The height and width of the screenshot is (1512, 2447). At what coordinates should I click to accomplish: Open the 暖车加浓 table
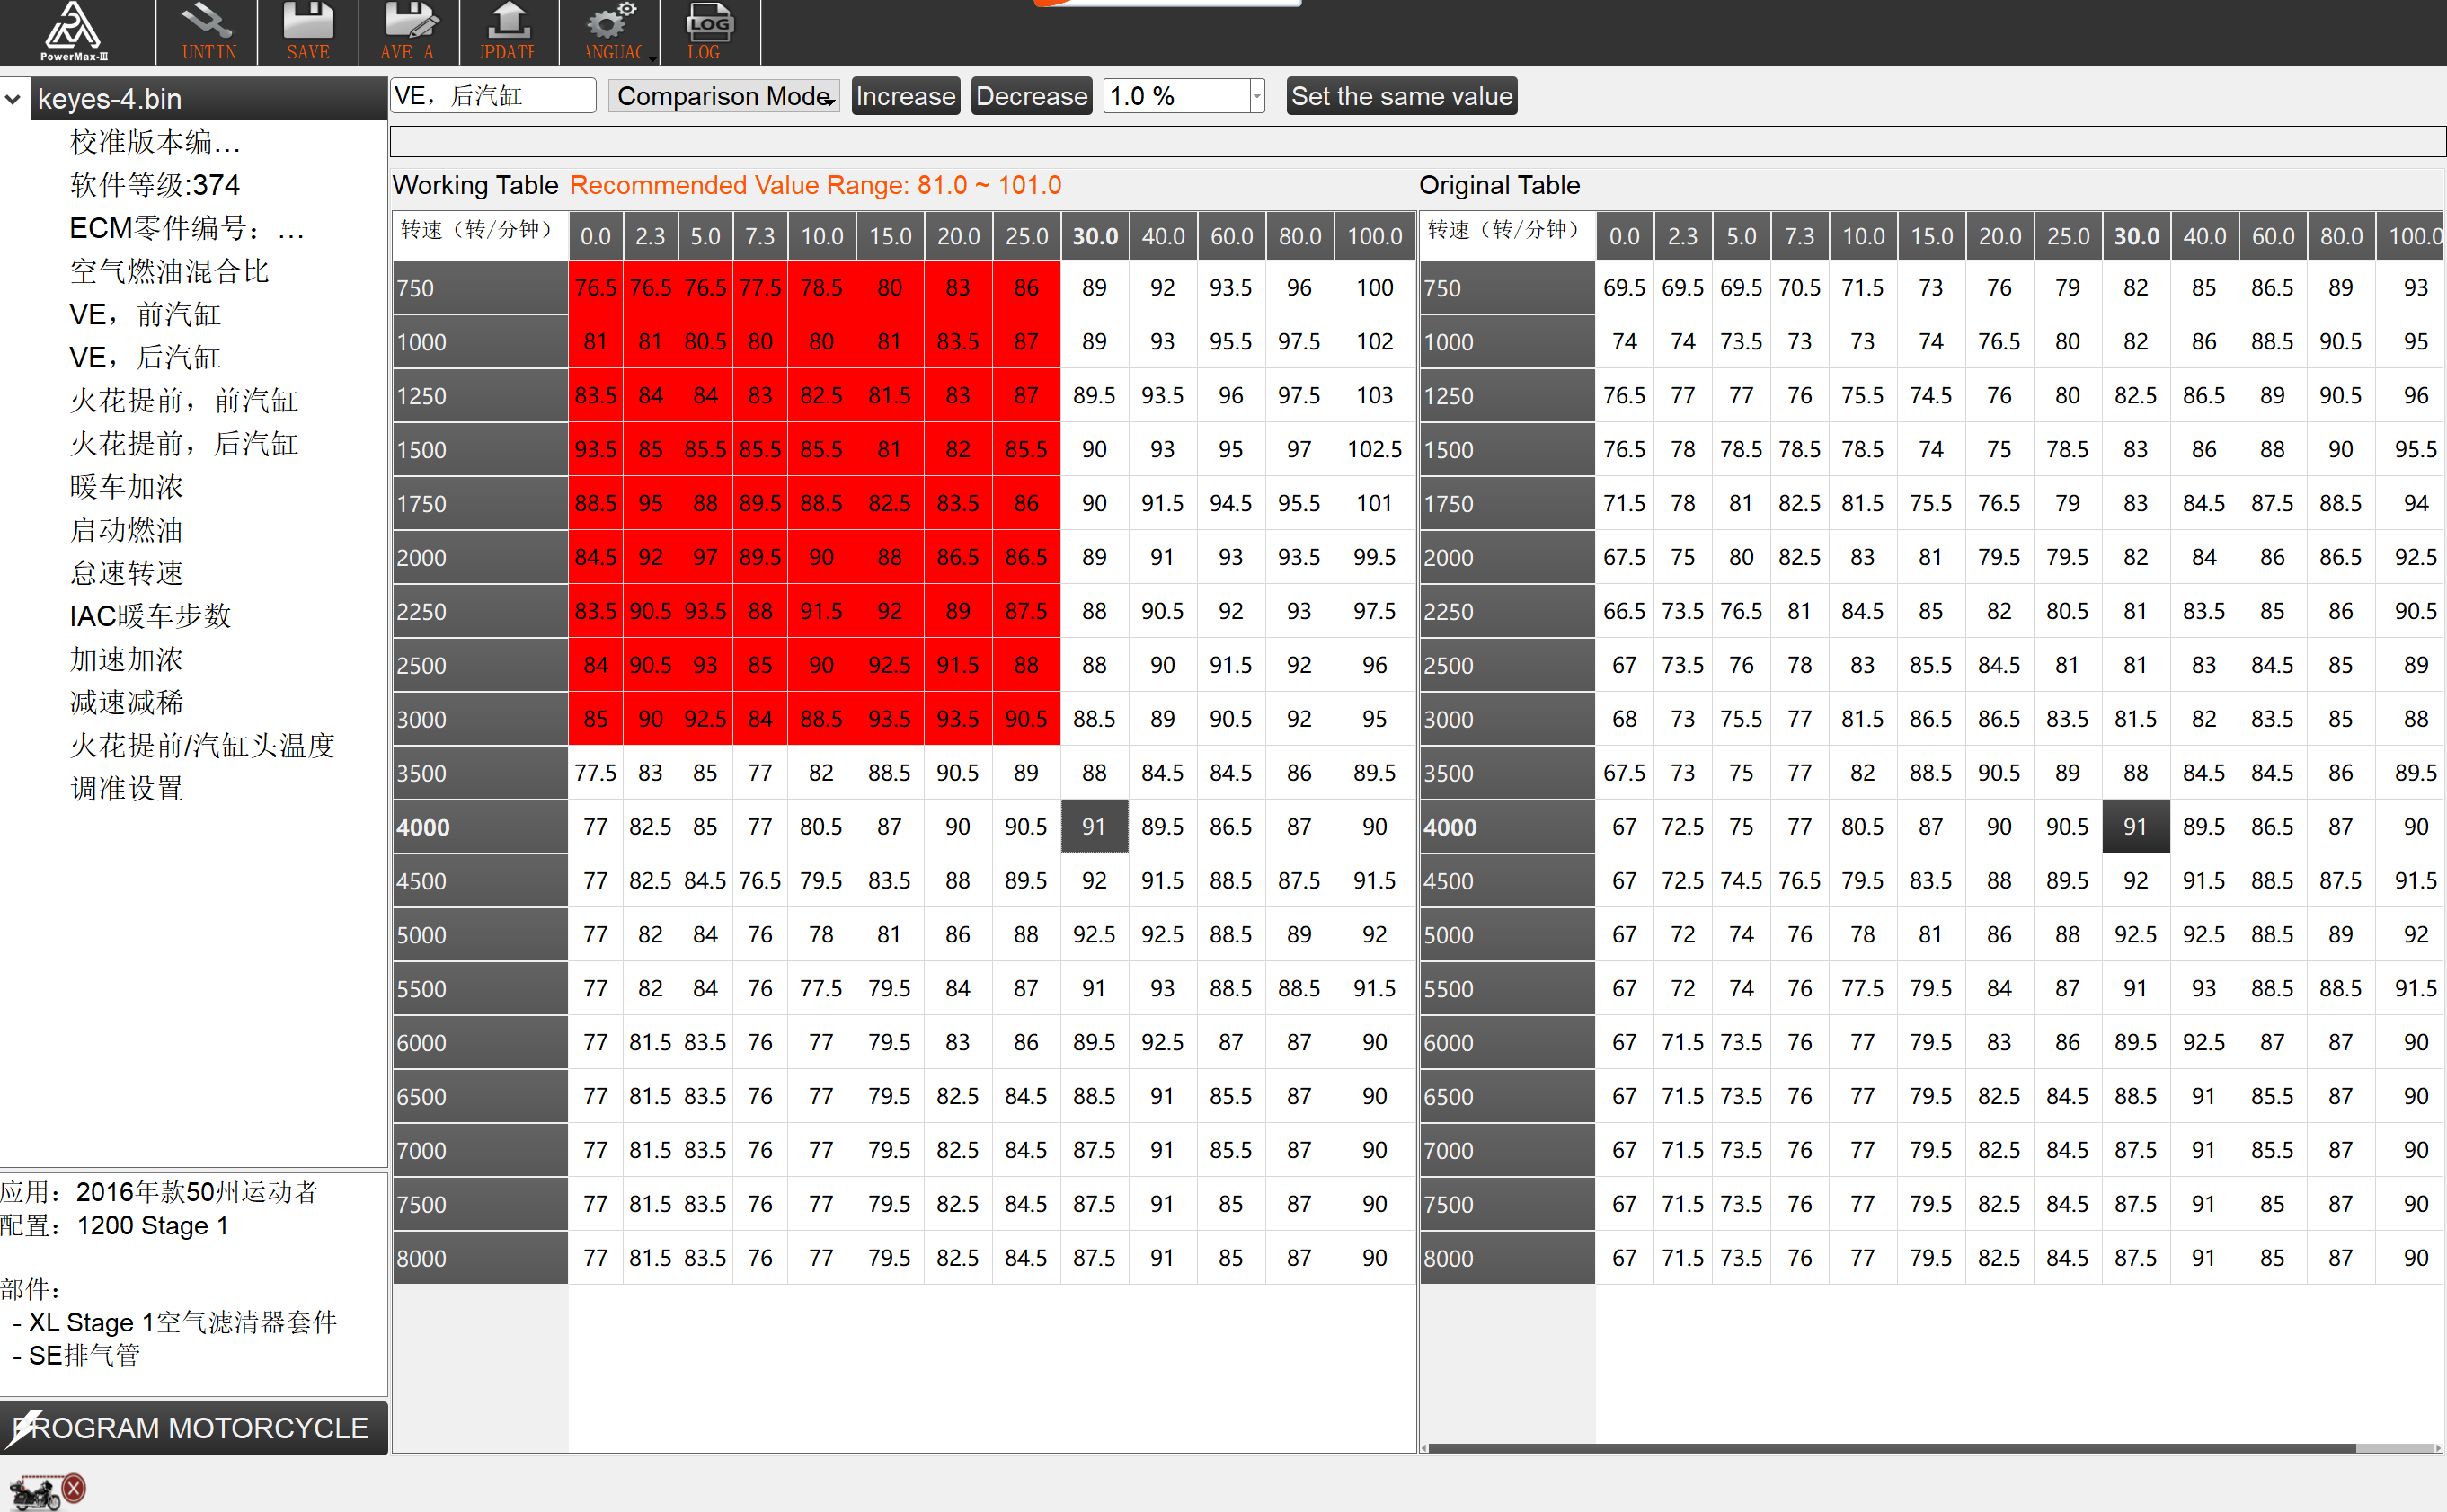pyautogui.click(x=126, y=487)
